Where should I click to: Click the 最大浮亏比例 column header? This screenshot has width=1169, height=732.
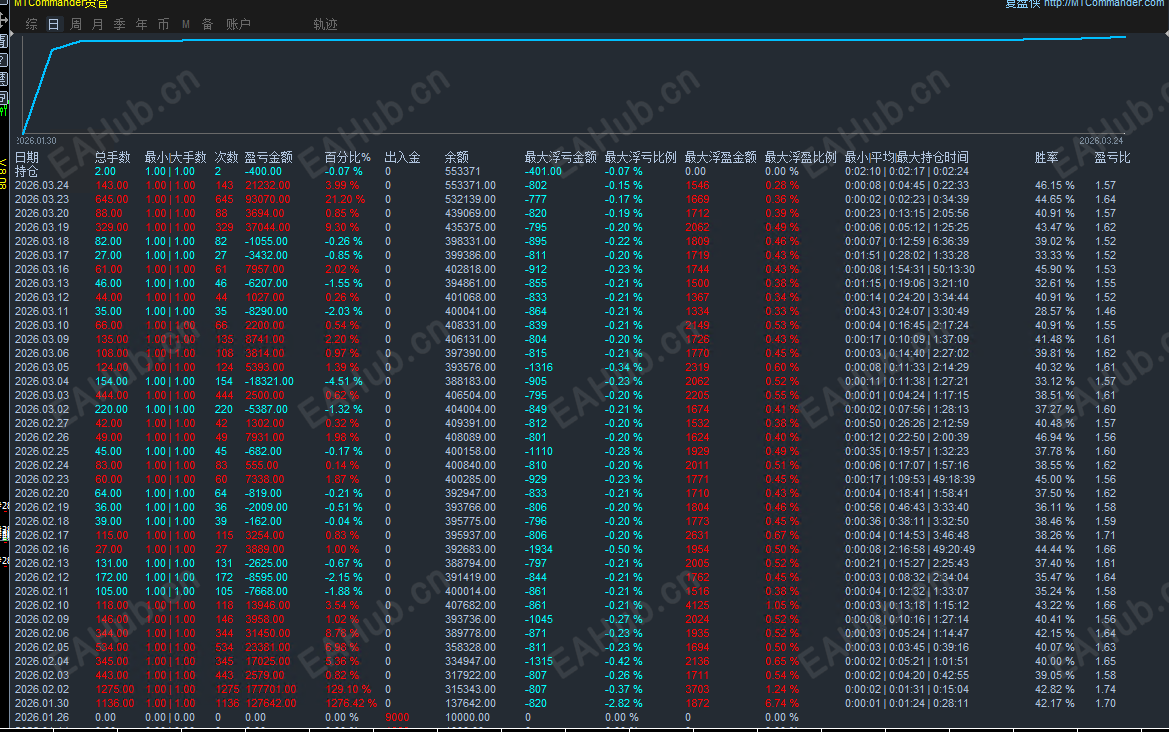tap(640, 157)
